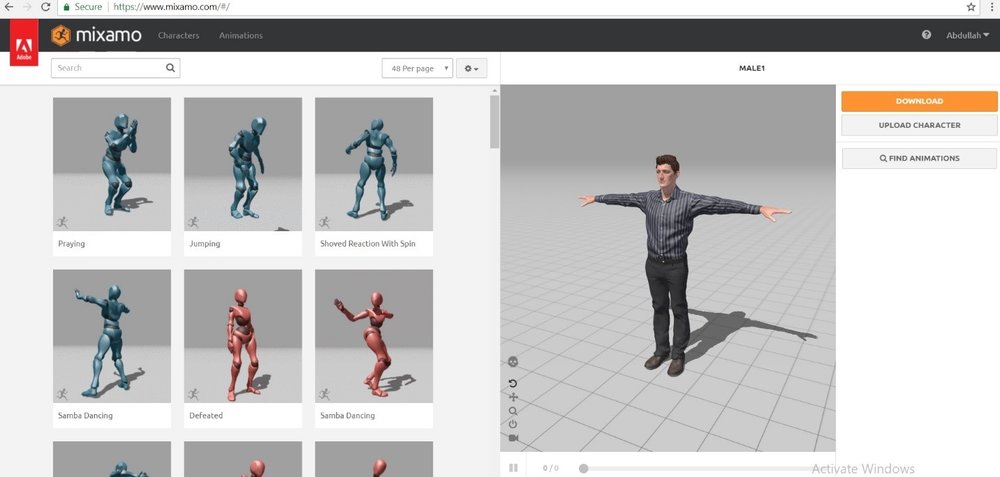Go back in browser history
This screenshot has height=477, width=1000.
point(8,7)
